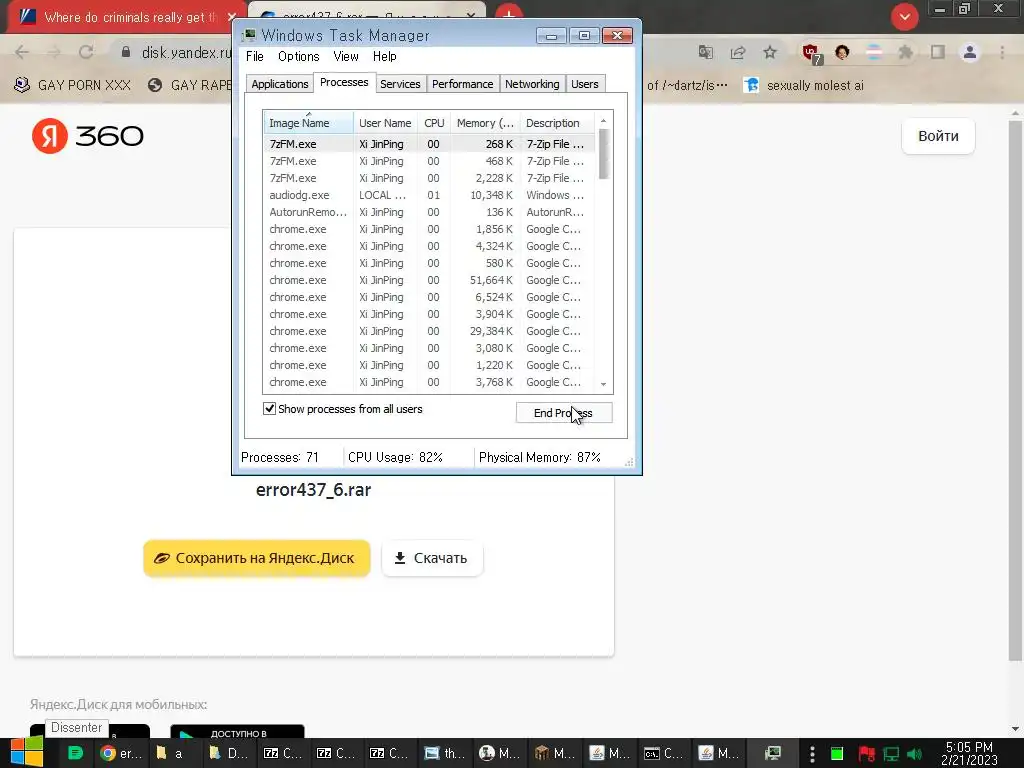Select the chrome.exe row using 580 K

pyautogui.click(x=429, y=263)
